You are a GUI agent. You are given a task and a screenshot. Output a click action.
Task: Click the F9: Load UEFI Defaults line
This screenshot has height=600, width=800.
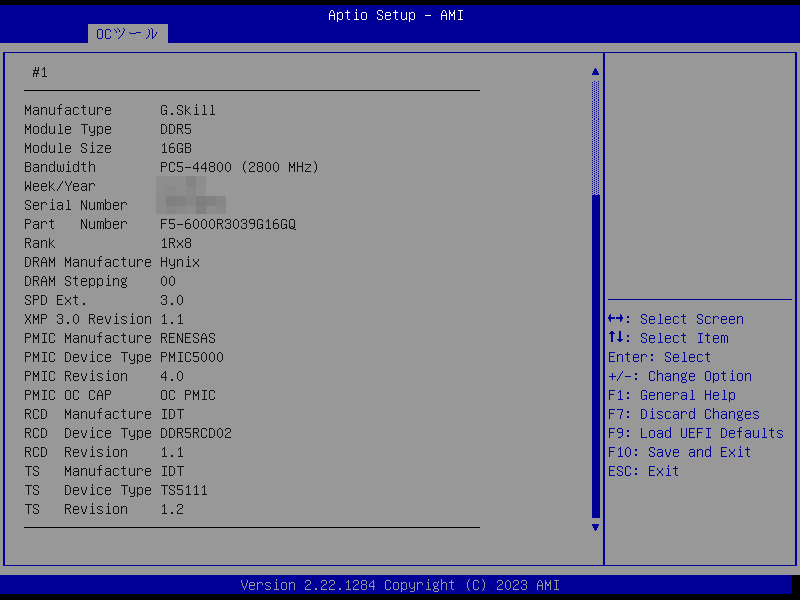pyautogui.click(x=696, y=433)
